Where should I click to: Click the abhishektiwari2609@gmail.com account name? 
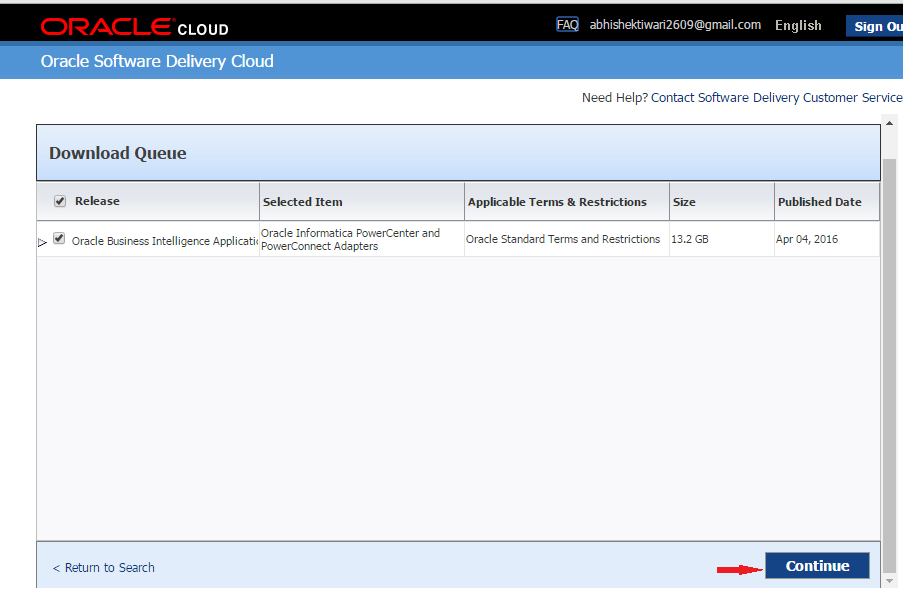[675, 25]
